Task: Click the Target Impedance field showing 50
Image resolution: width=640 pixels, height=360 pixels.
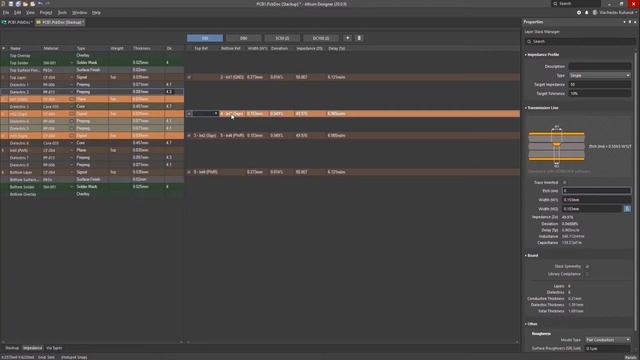Action: click(x=600, y=84)
